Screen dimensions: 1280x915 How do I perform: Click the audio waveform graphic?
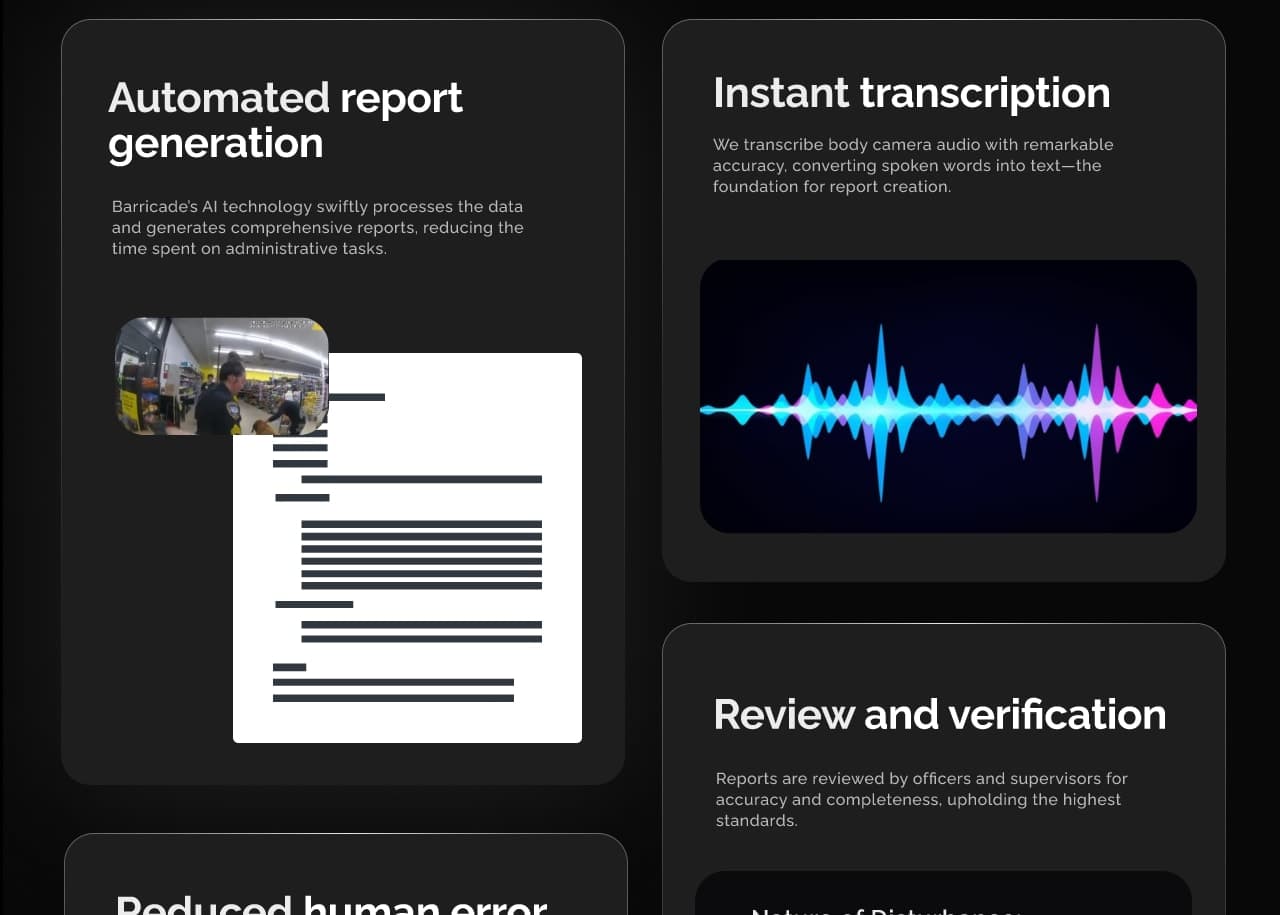[x=948, y=396]
